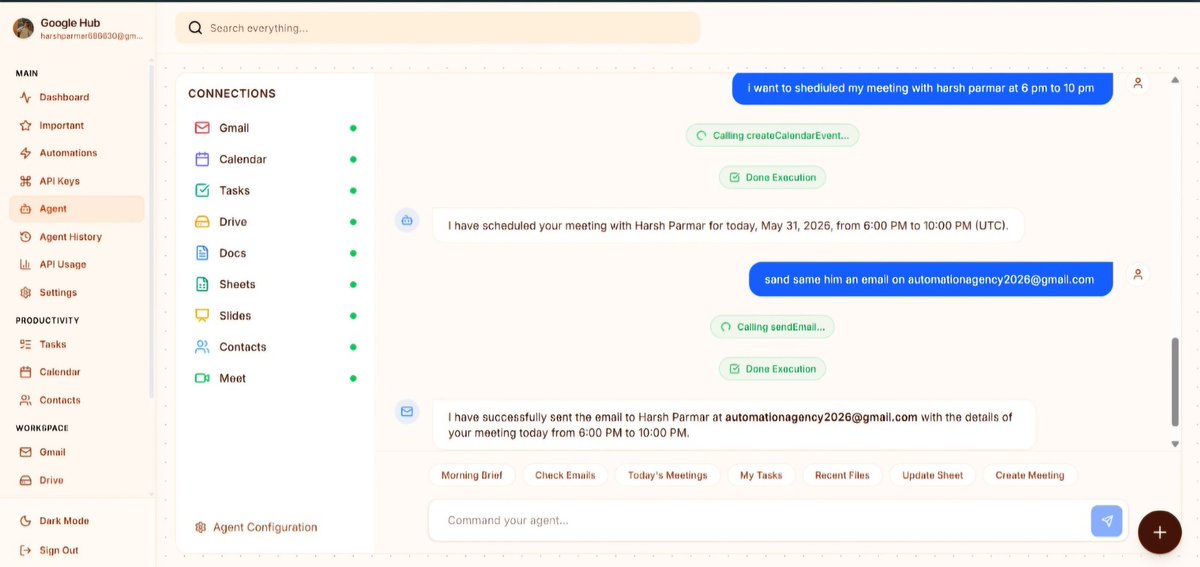Click Calendar icon under Productivity
Image resolution: width=1200 pixels, height=567 pixels.
pyautogui.click(x=26, y=372)
